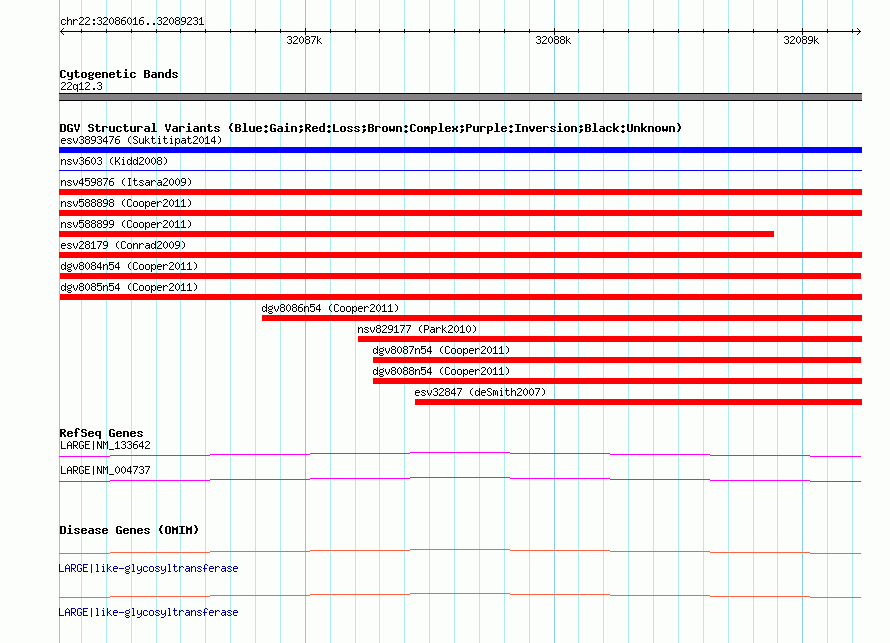This screenshot has width=890, height=643.
Task: Click the esv32847 red loss bar
Action: [x=639, y=402]
